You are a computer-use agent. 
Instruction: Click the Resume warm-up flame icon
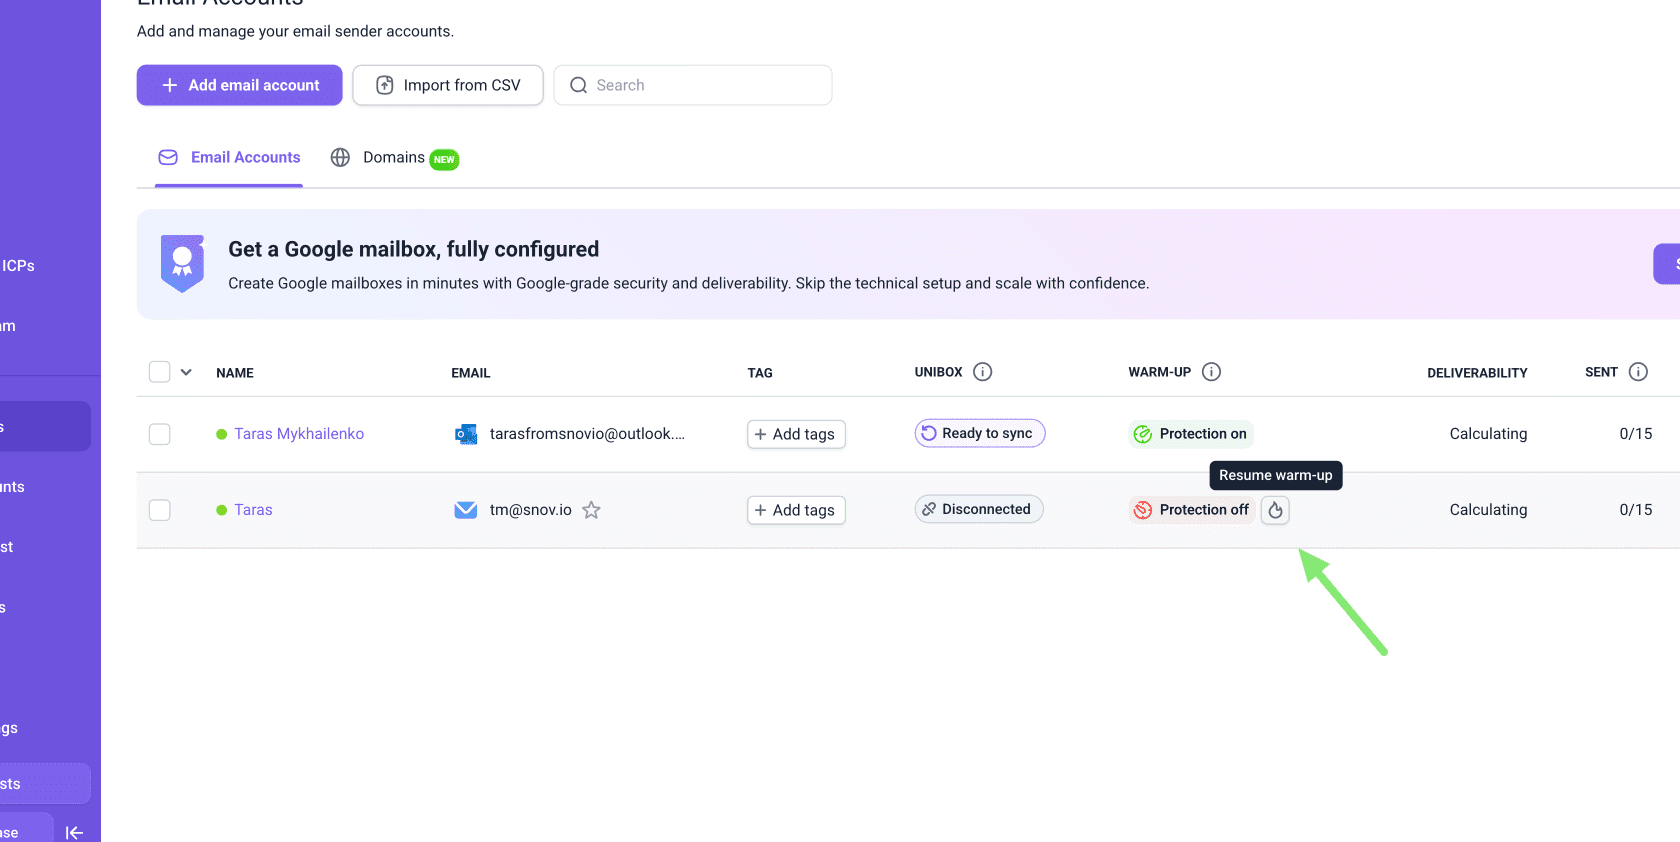tap(1275, 510)
